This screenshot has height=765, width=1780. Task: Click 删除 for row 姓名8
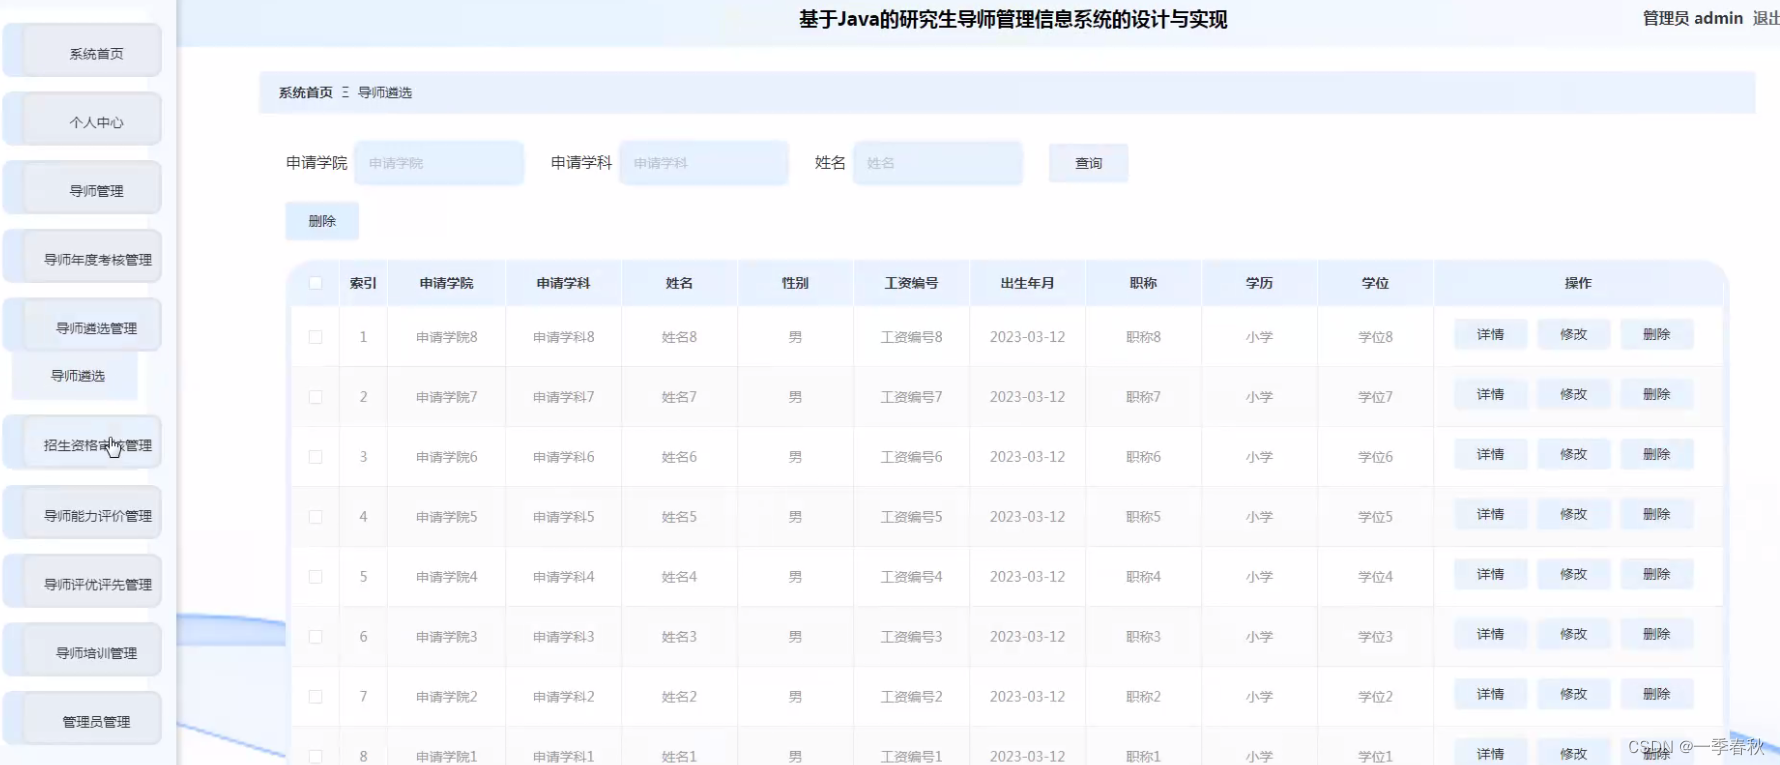pyautogui.click(x=1656, y=335)
